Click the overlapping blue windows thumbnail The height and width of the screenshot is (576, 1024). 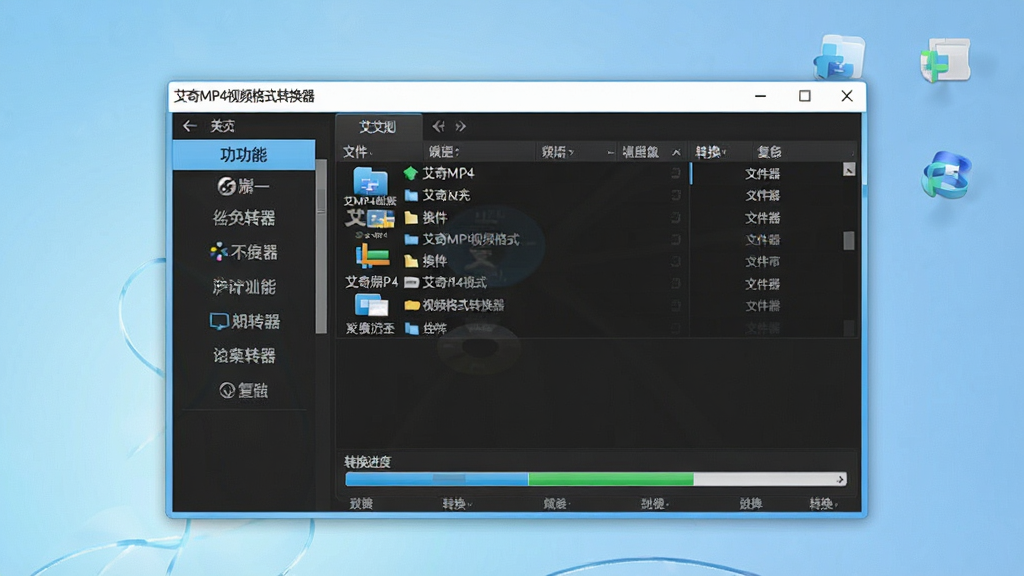click(371, 306)
